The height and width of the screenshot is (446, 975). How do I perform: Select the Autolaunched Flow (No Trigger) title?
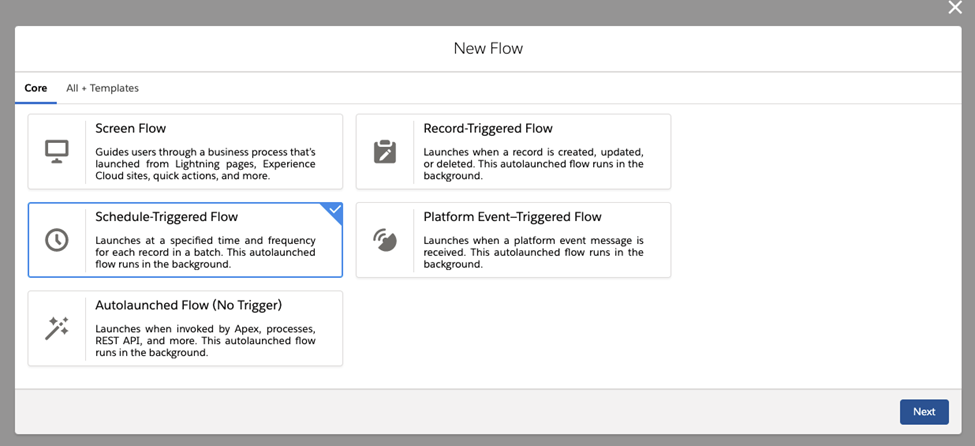(188, 305)
